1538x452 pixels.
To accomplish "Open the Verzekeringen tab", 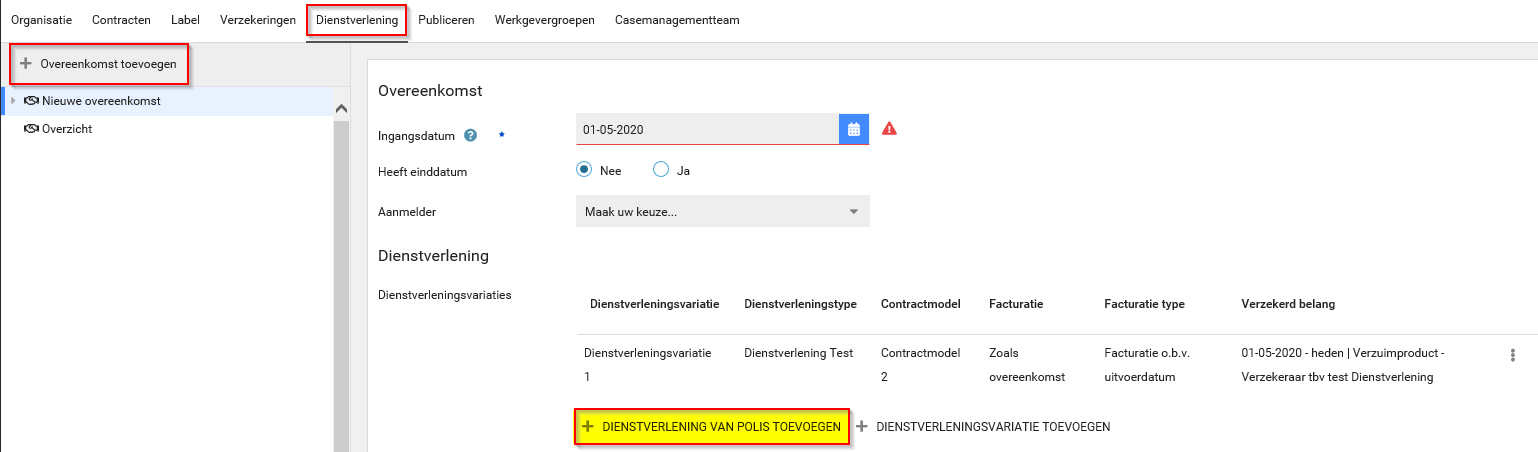I will pyautogui.click(x=258, y=20).
